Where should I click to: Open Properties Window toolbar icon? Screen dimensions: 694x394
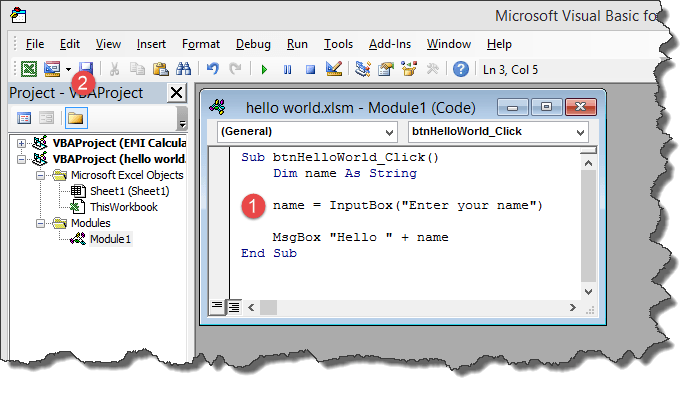point(386,69)
